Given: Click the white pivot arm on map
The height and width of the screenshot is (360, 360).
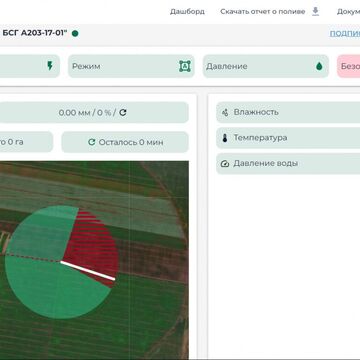Looking at the screenshot, I should click(88, 270).
